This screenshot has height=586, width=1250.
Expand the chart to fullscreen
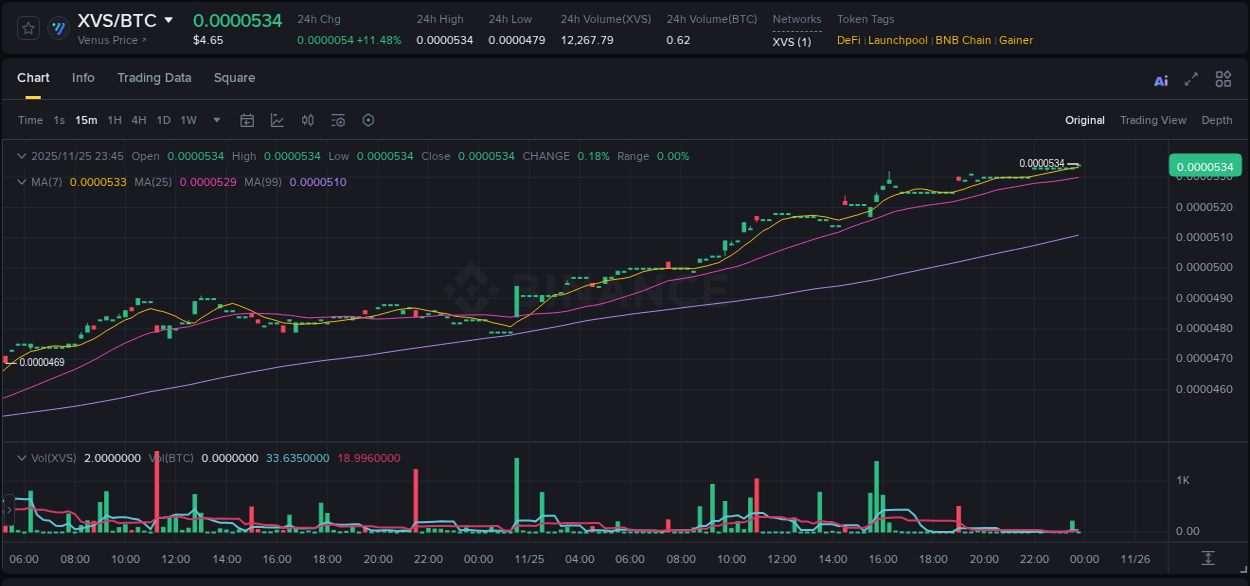coord(1191,79)
